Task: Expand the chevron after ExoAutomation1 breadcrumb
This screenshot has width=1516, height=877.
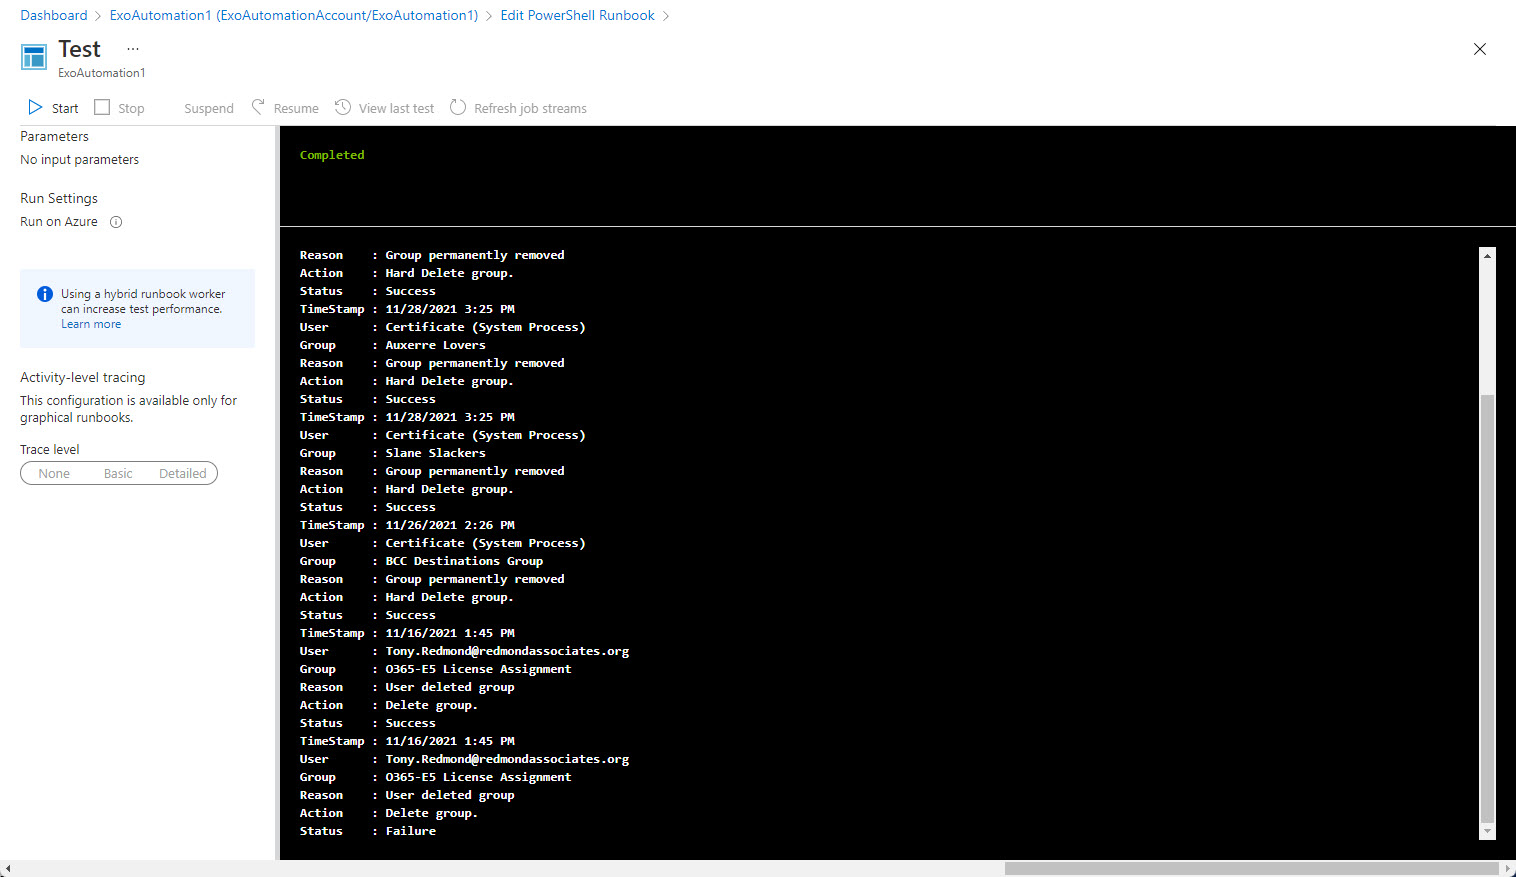Action: click(x=488, y=15)
